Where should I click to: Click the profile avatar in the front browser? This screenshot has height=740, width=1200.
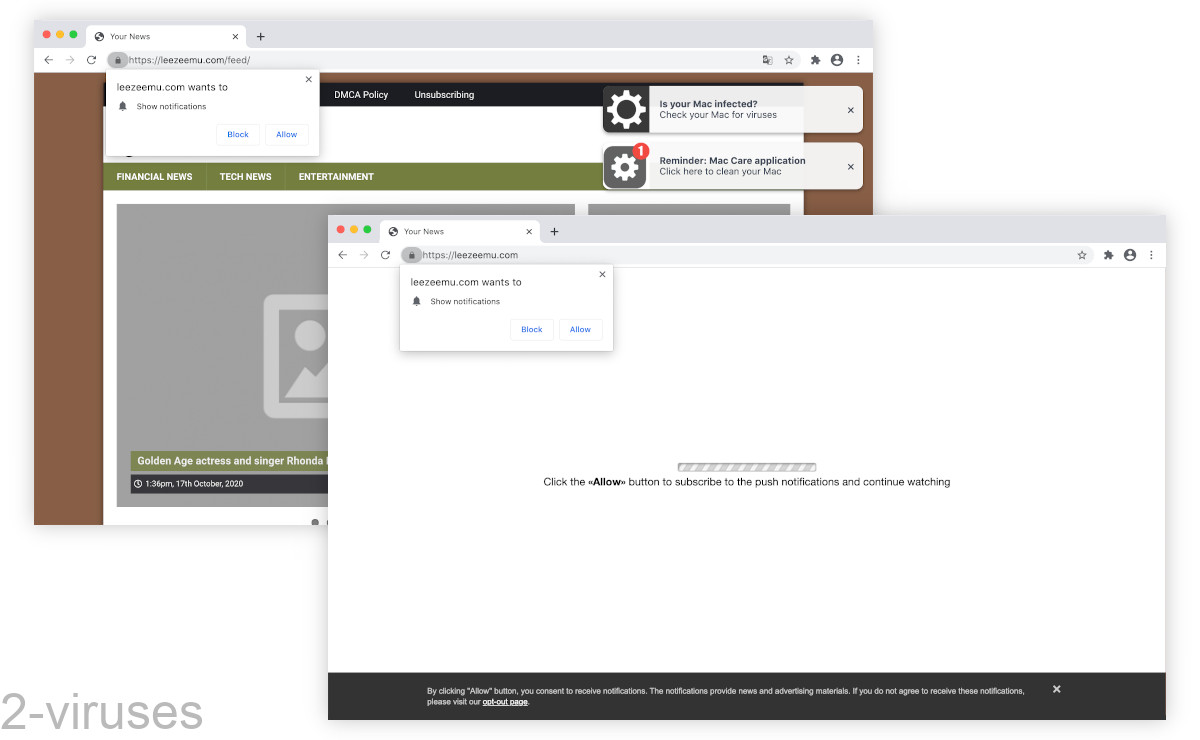coord(1130,255)
